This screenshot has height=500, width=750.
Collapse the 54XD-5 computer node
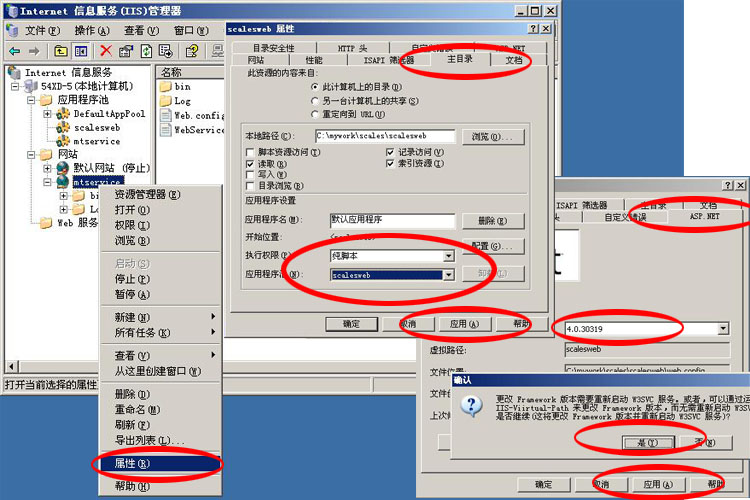[x=15, y=87]
